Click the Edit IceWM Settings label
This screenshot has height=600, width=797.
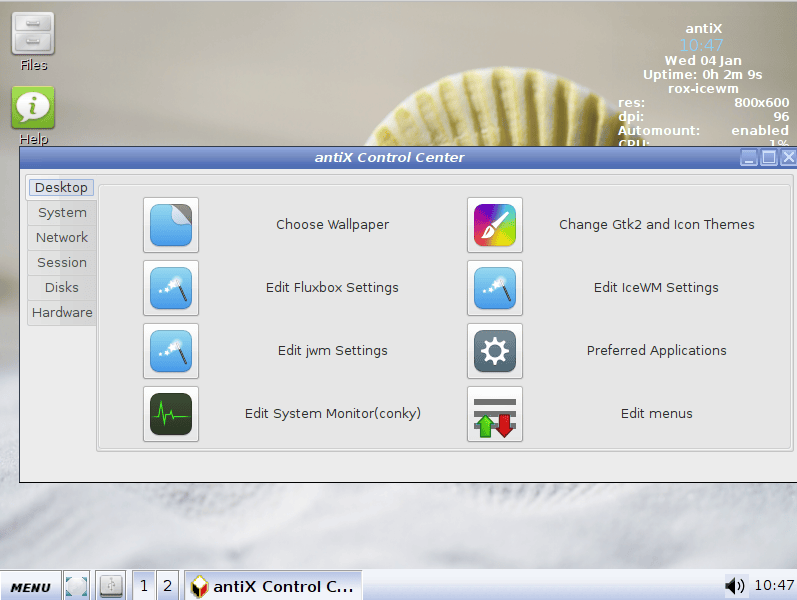pyautogui.click(x=656, y=288)
